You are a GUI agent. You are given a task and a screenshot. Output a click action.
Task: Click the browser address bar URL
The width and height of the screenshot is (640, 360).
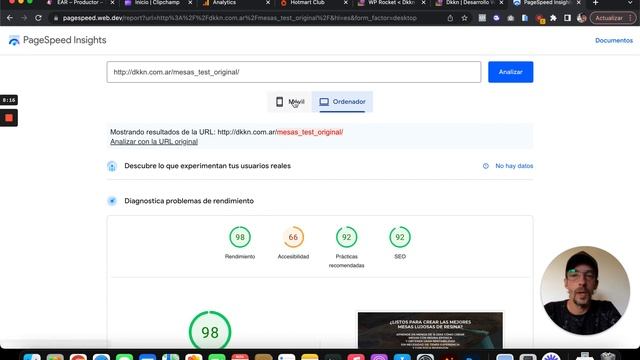click(x=240, y=18)
